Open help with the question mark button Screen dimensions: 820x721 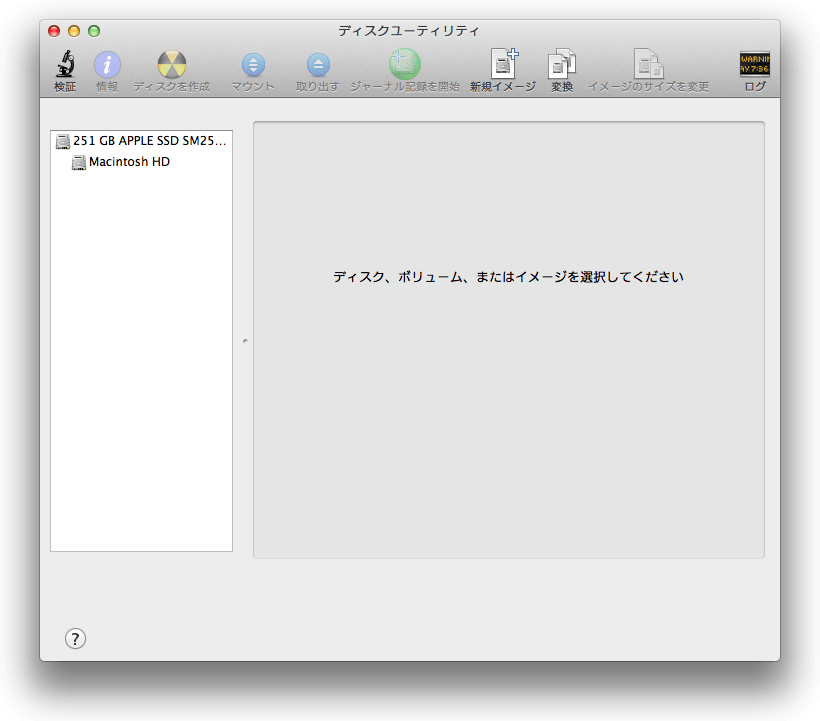(75, 638)
